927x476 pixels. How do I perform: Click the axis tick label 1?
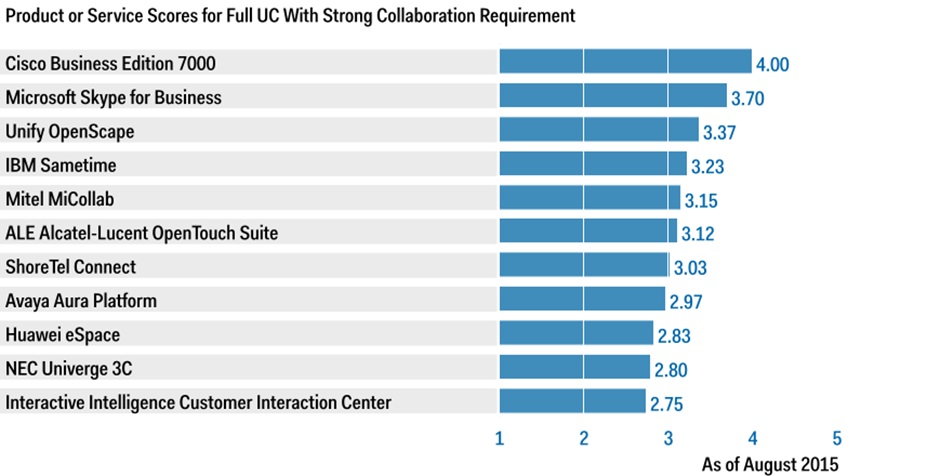(499, 437)
